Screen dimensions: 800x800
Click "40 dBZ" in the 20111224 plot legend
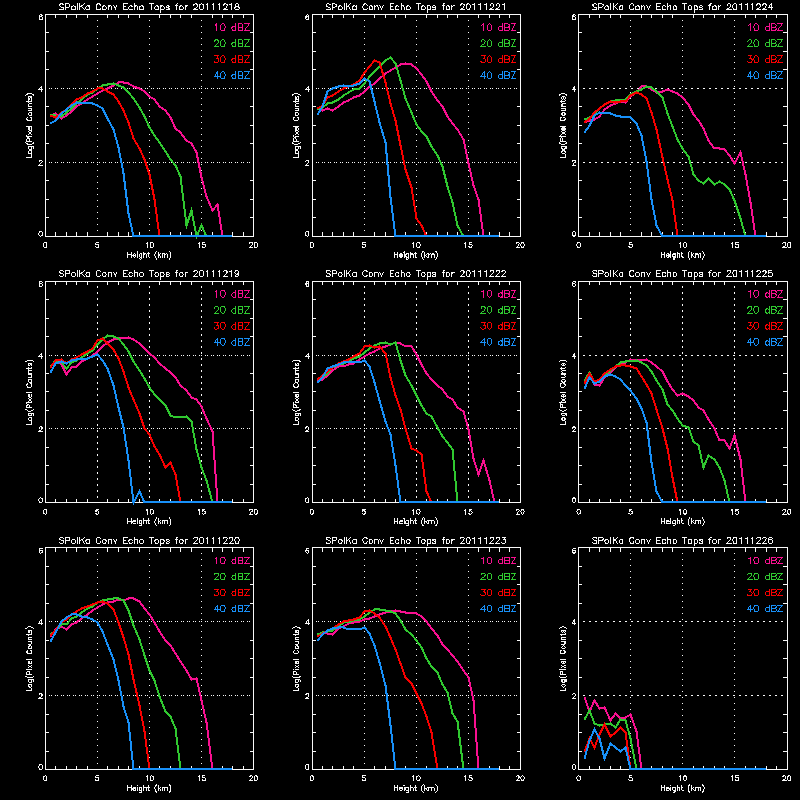point(765,76)
